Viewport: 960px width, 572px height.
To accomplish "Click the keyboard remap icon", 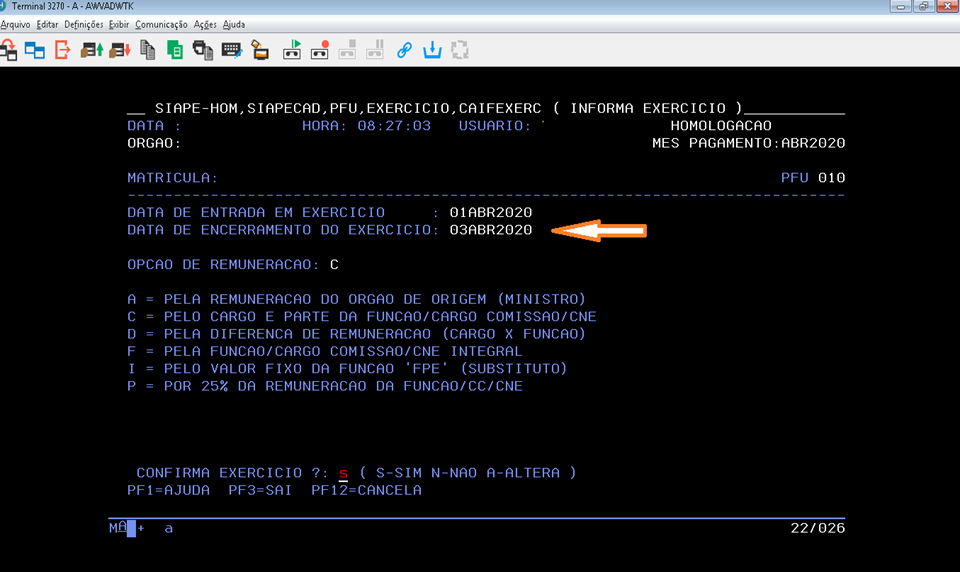I will pyautogui.click(x=231, y=50).
